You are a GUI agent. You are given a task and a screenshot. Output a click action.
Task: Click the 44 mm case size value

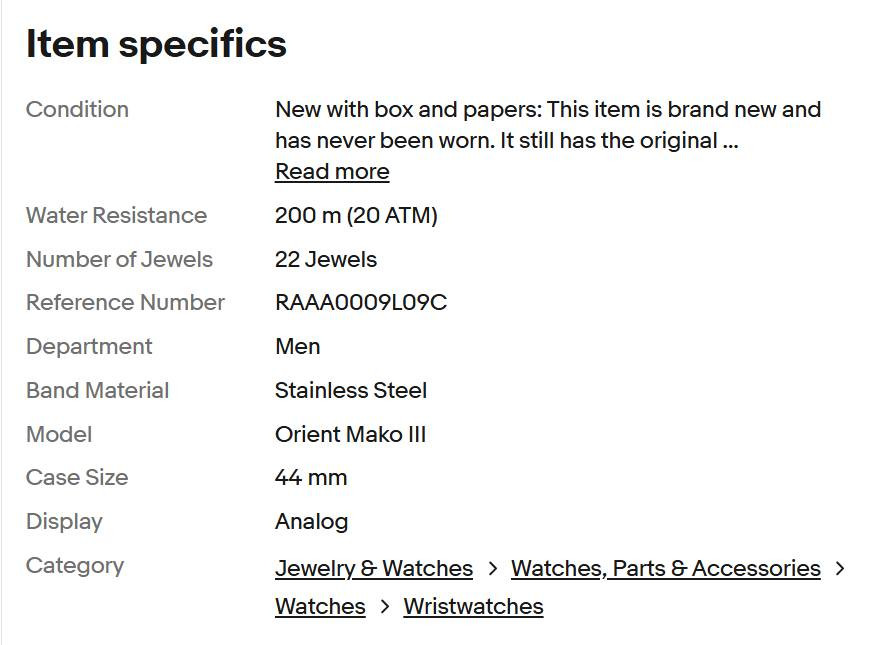coord(311,477)
